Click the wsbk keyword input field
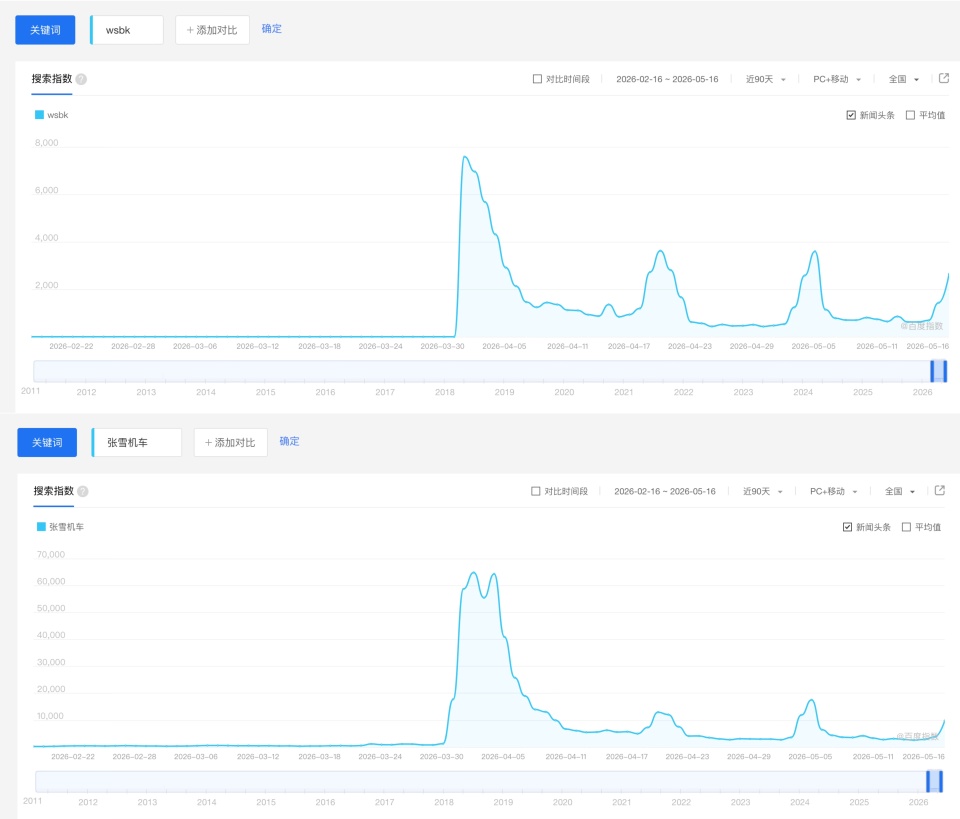 [x=127, y=30]
